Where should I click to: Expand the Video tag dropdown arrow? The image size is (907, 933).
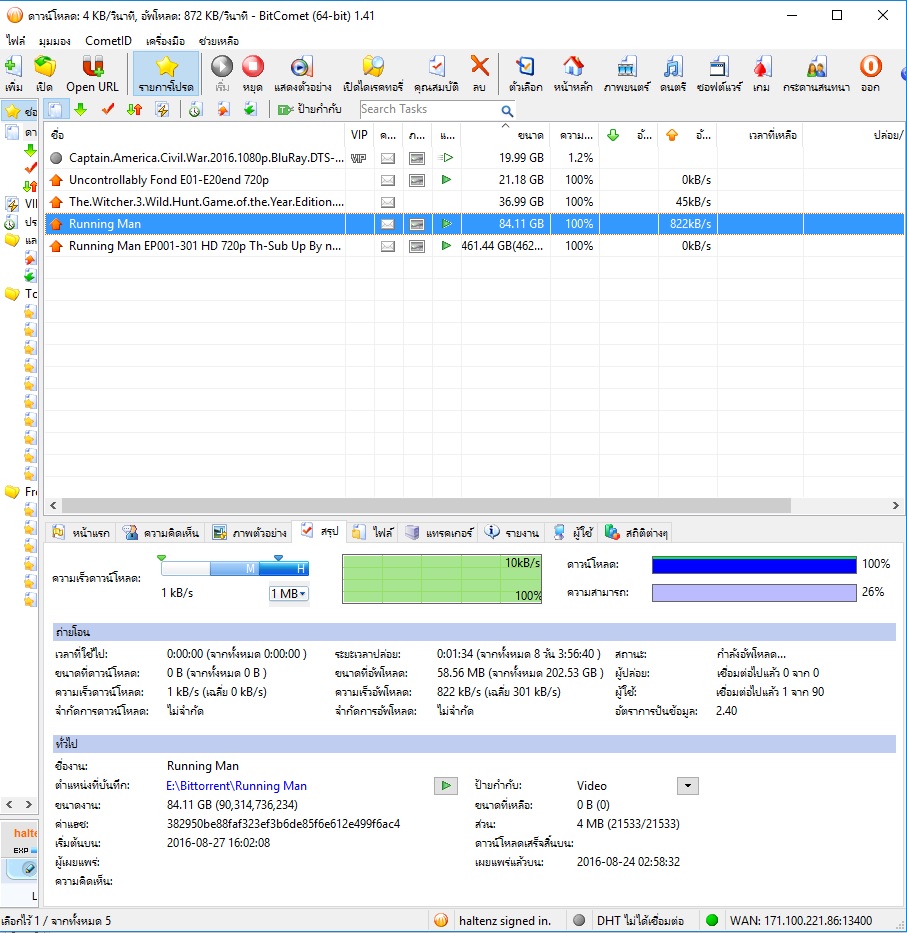[x=687, y=786]
